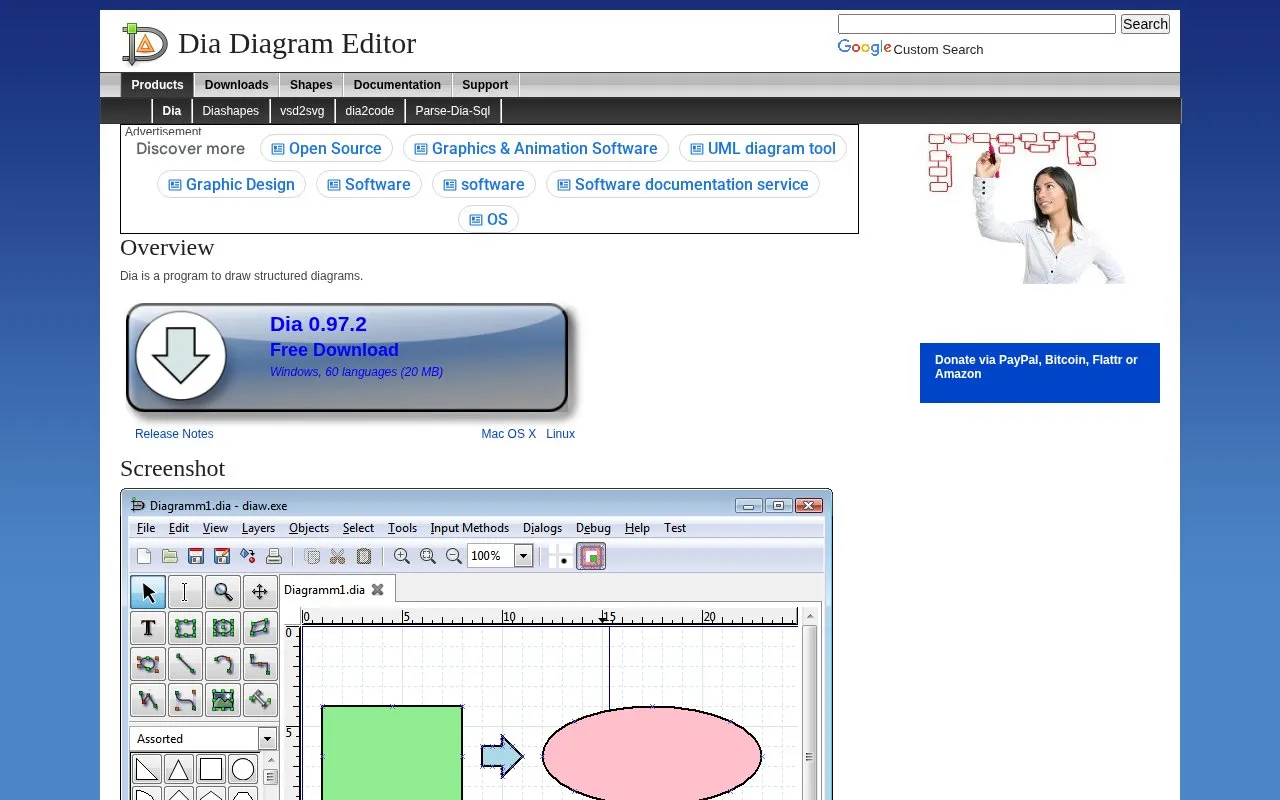1280x800 pixels.
Task: Open the 100% zoom dropdown
Action: tap(523, 556)
